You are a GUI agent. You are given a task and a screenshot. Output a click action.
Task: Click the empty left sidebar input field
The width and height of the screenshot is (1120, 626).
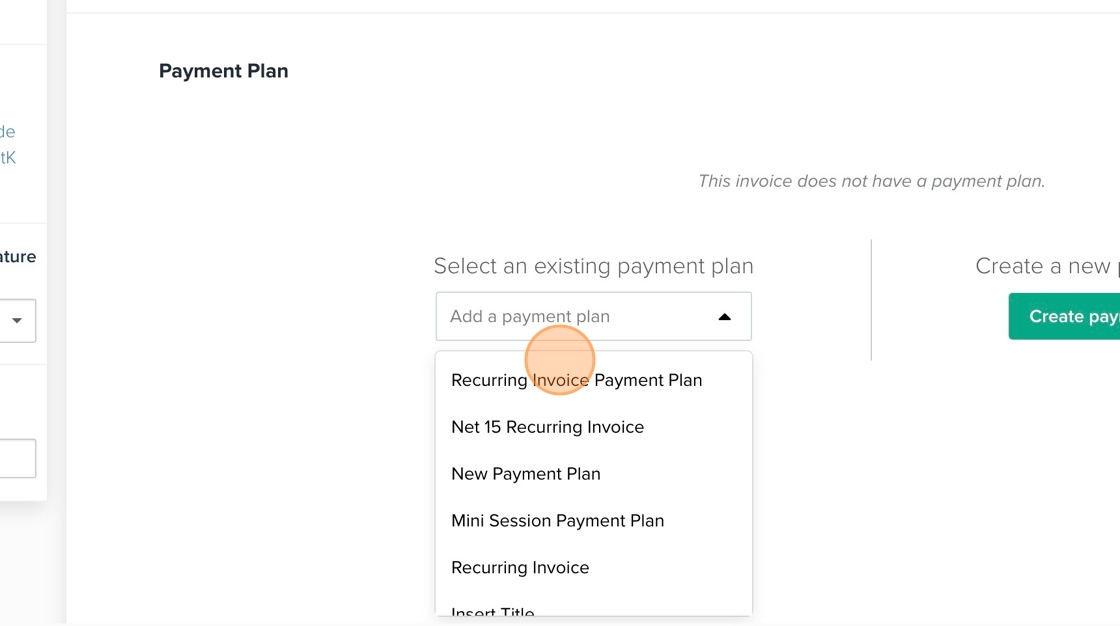click(x=17, y=459)
